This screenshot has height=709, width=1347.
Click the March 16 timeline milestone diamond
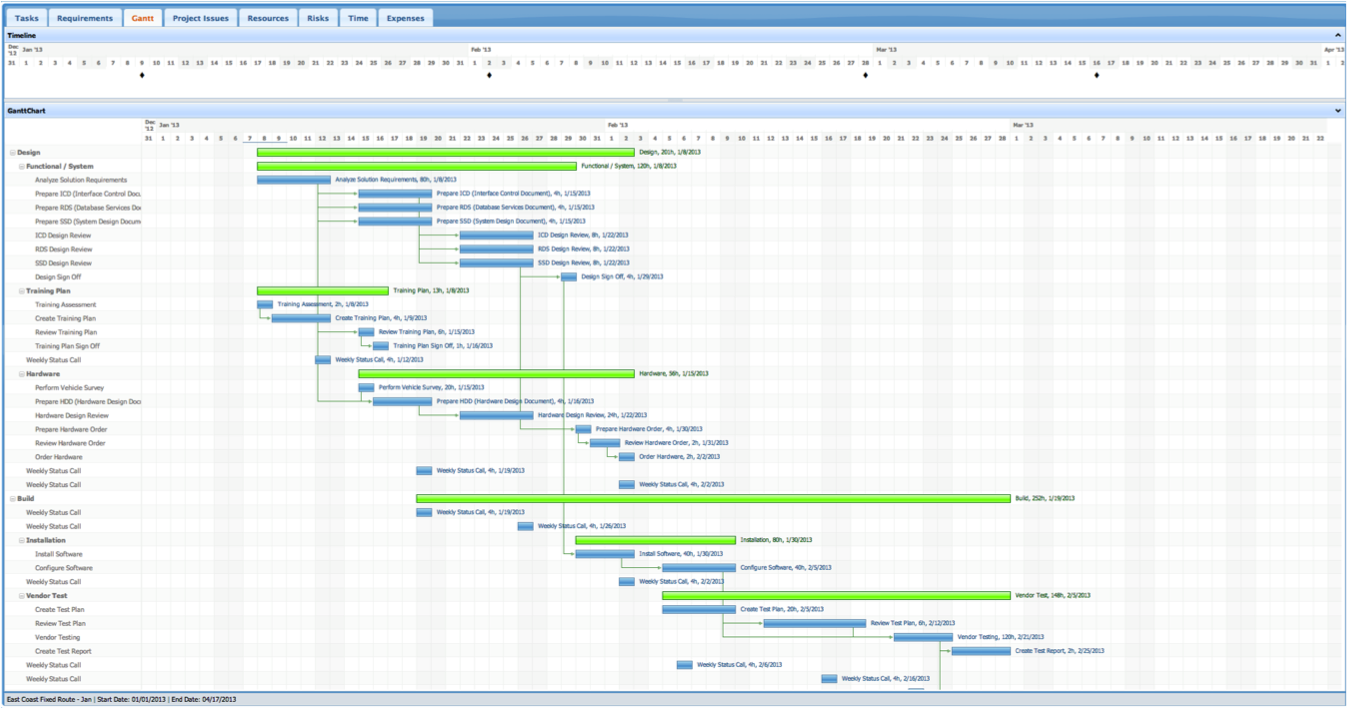pyautogui.click(x=1097, y=75)
